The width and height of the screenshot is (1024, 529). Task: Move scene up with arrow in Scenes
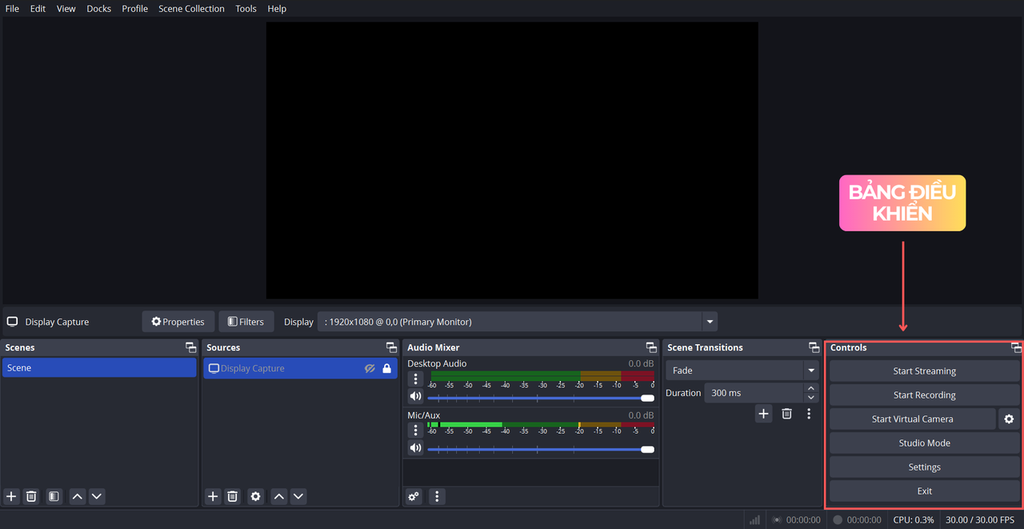coord(77,496)
